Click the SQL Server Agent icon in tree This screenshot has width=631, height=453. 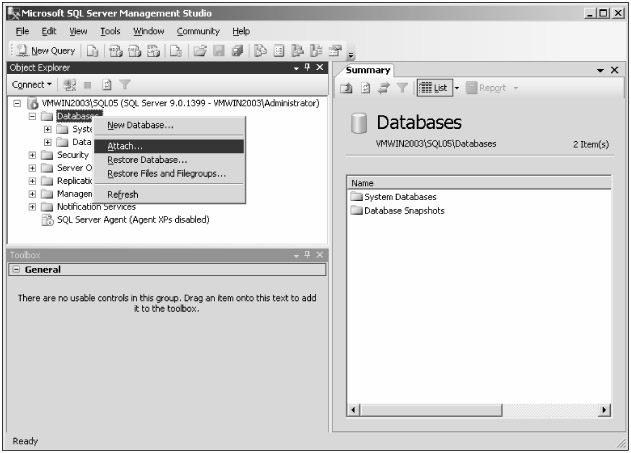click(47, 220)
